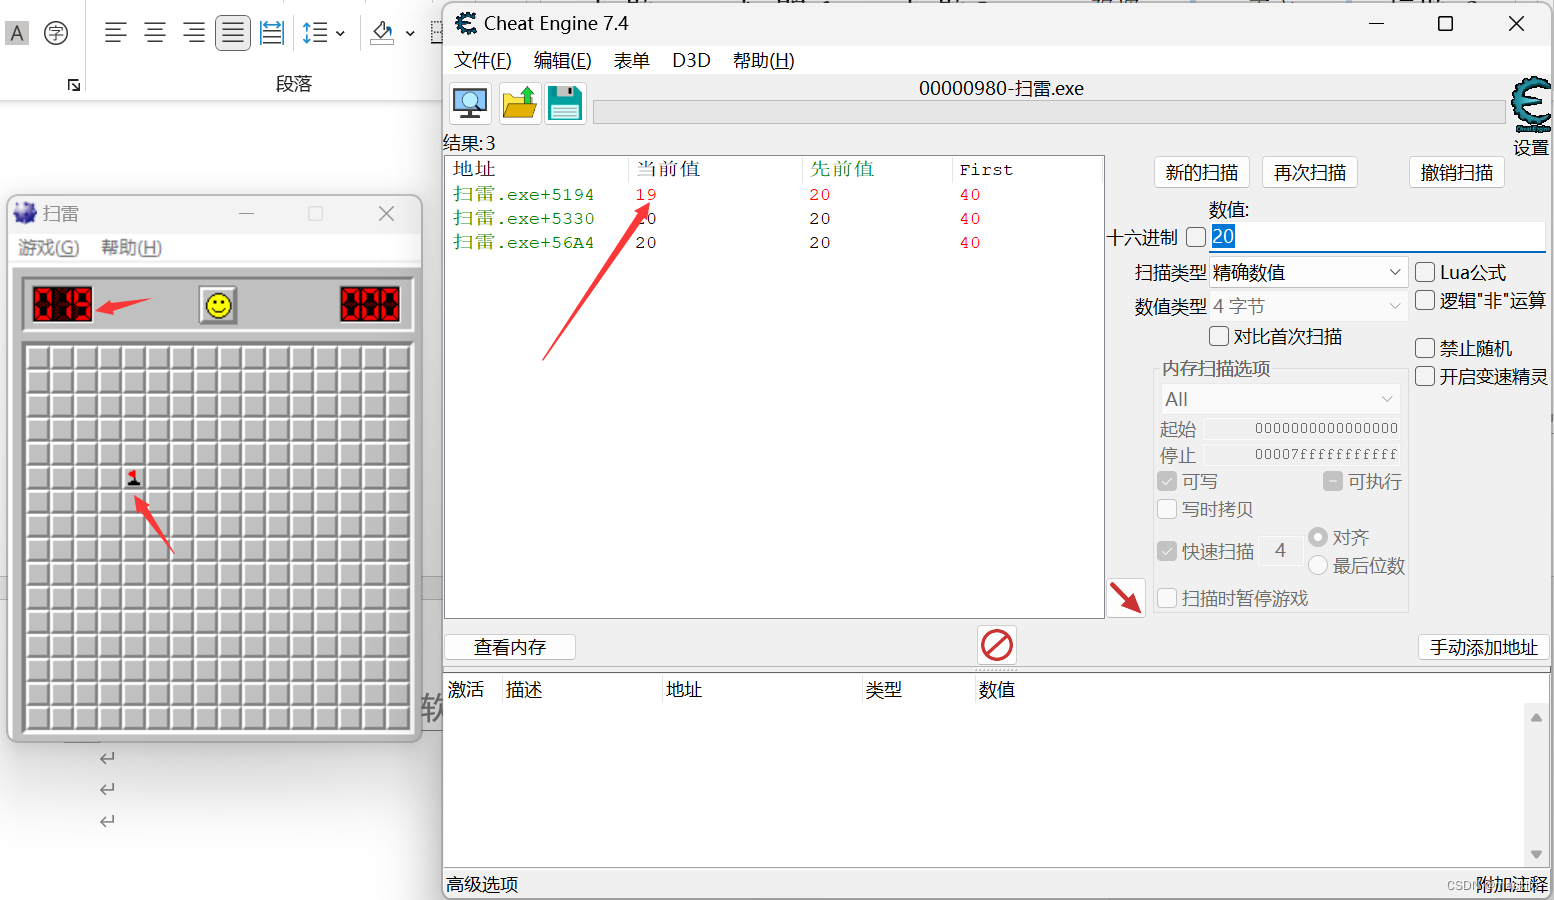This screenshot has height=900, width=1554.
Task: Open Minesweeper 帮助(H) menu
Action: 131,247
